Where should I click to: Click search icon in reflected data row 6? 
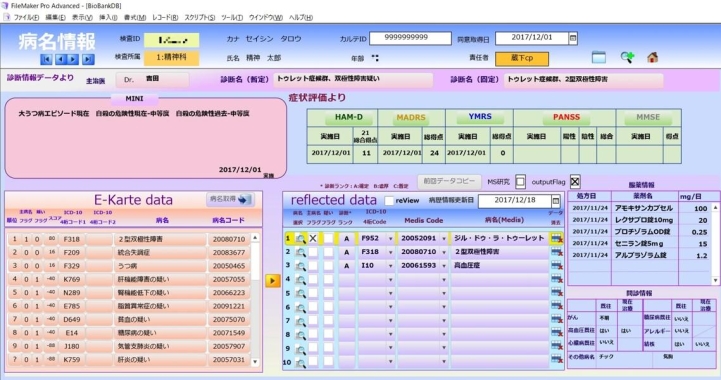tap(300, 307)
